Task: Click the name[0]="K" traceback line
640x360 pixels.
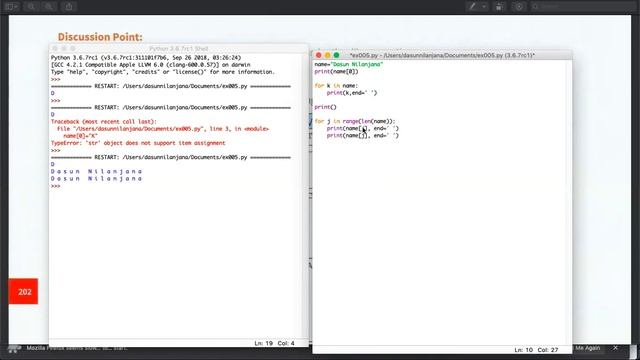Action: tap(80, 136)
